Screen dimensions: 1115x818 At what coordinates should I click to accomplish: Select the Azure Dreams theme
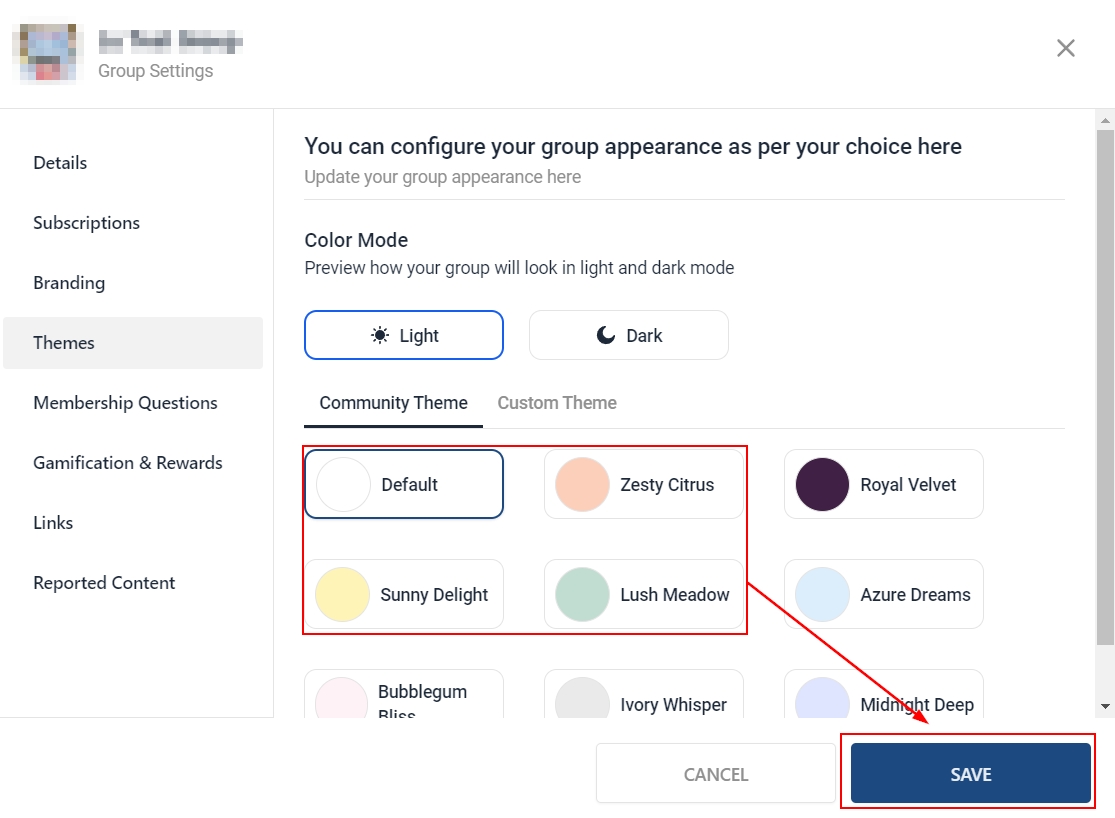(884, 594)
